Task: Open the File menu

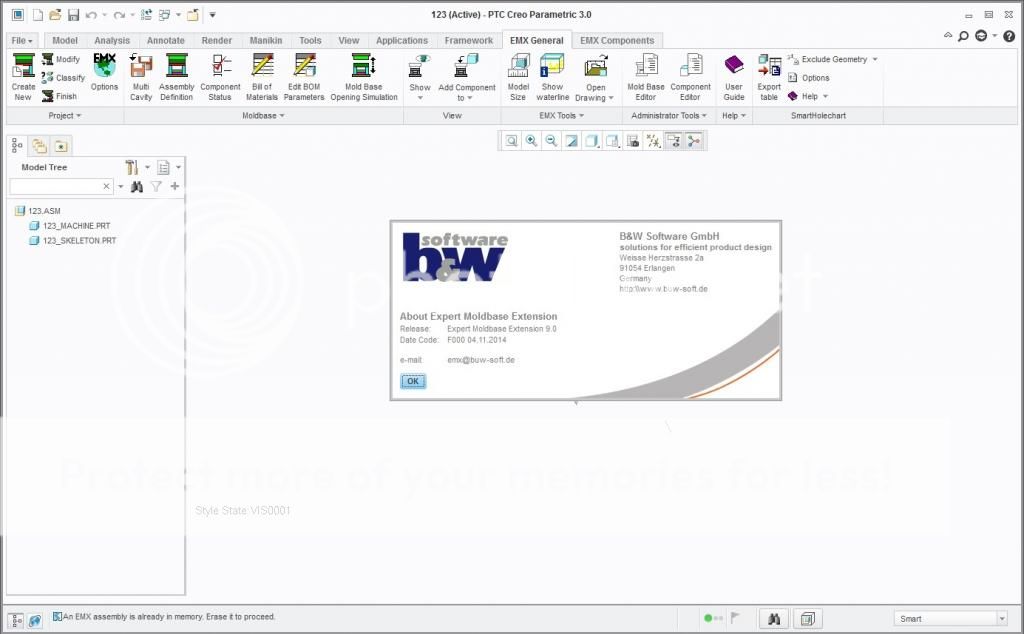Action: [22, 41]
